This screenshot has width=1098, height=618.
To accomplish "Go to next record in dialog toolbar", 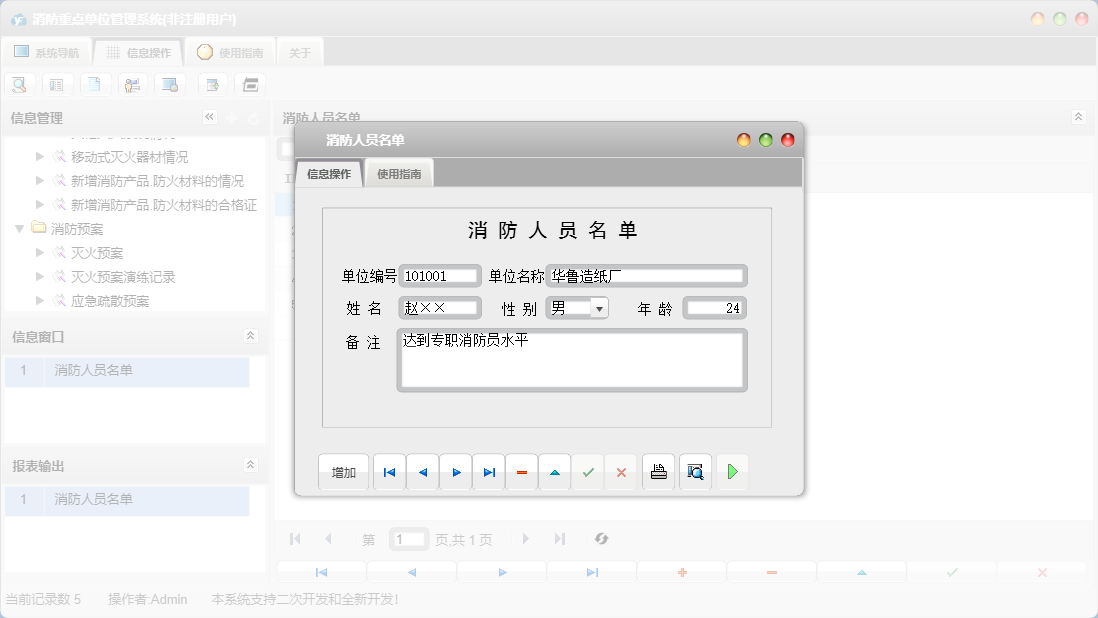I will point(456,472).
